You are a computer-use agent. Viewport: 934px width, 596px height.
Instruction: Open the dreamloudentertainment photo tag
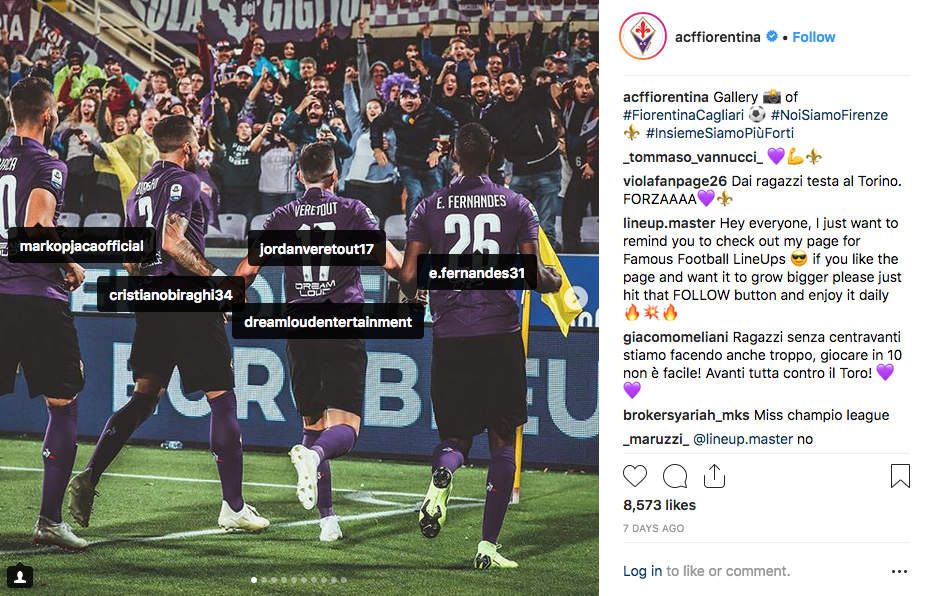pyautogui.click(x=328, y=322)
